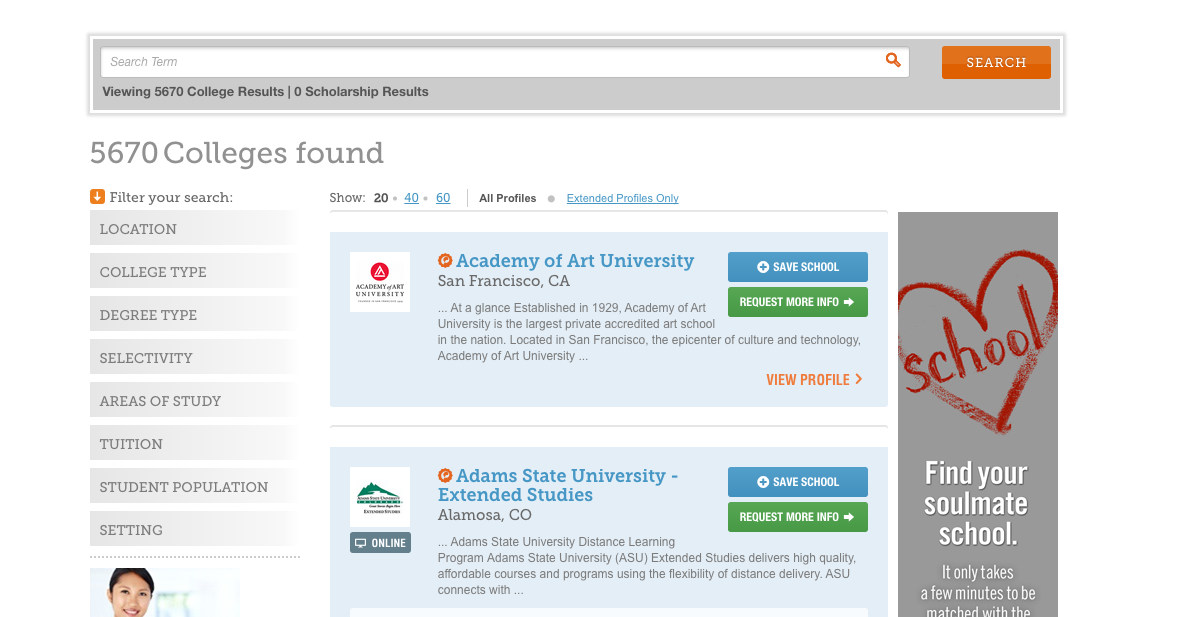
Task: Click the magnifying glass icon in the search bar
Action: pyautogui.click(x=893, y=60)
